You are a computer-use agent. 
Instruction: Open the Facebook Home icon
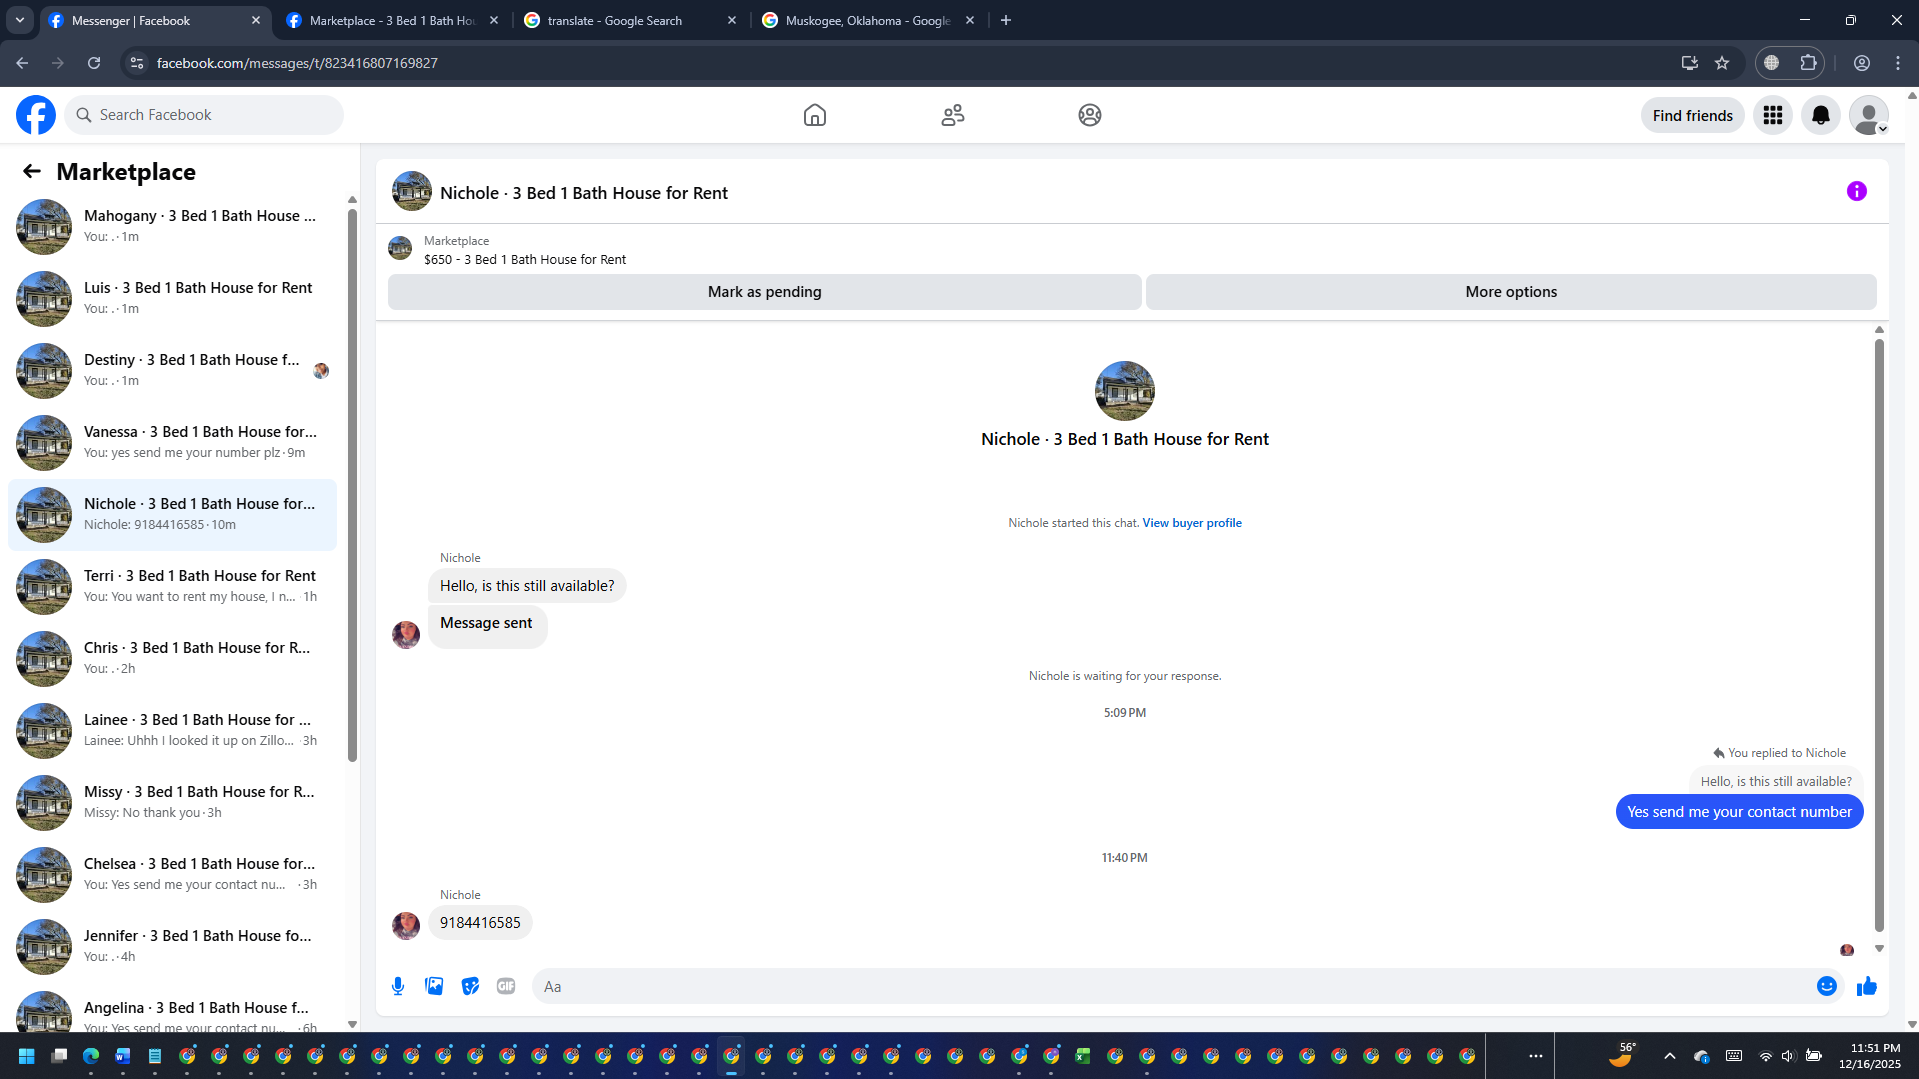tap(815, 115)
